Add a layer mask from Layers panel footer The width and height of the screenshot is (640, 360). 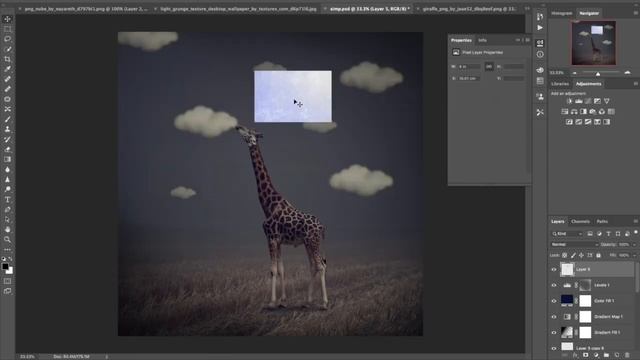[586, 356]
